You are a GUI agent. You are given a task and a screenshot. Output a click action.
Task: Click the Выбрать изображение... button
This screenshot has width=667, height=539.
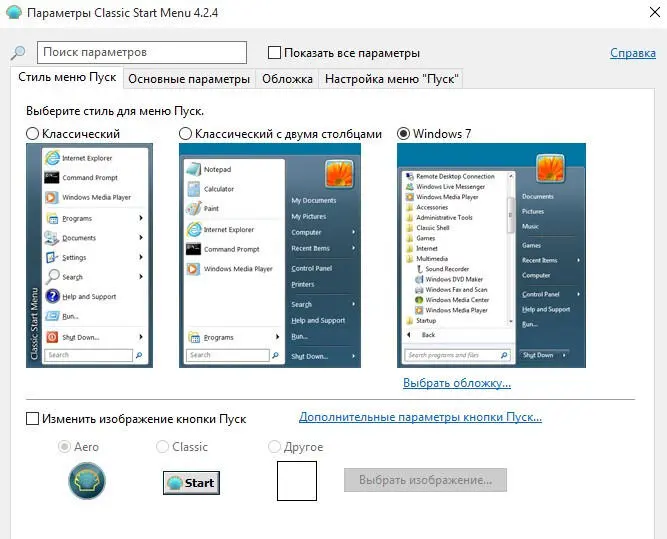coord(425,480)
